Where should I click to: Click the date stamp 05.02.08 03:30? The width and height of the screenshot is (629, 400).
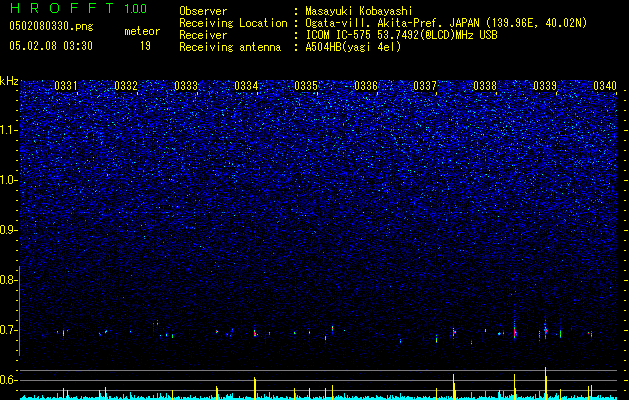[x=51, y=46]
